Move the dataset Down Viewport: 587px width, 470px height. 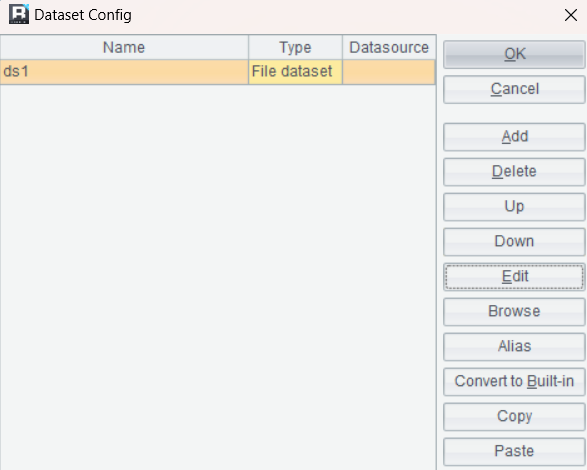pyautogui.click(x=514, y=242)
